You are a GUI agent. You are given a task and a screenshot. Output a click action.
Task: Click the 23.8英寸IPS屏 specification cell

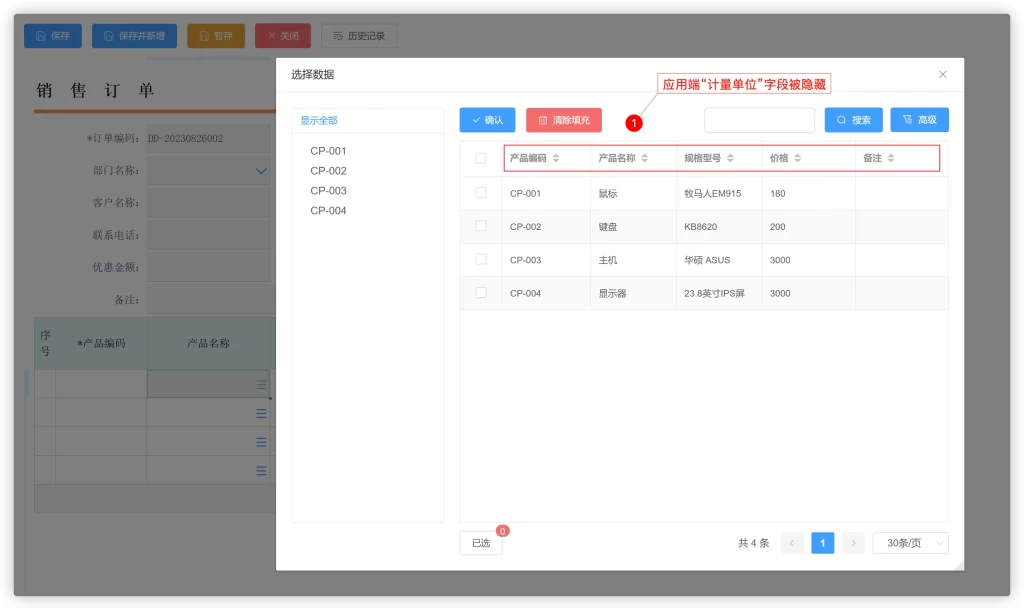pos(718,293)
